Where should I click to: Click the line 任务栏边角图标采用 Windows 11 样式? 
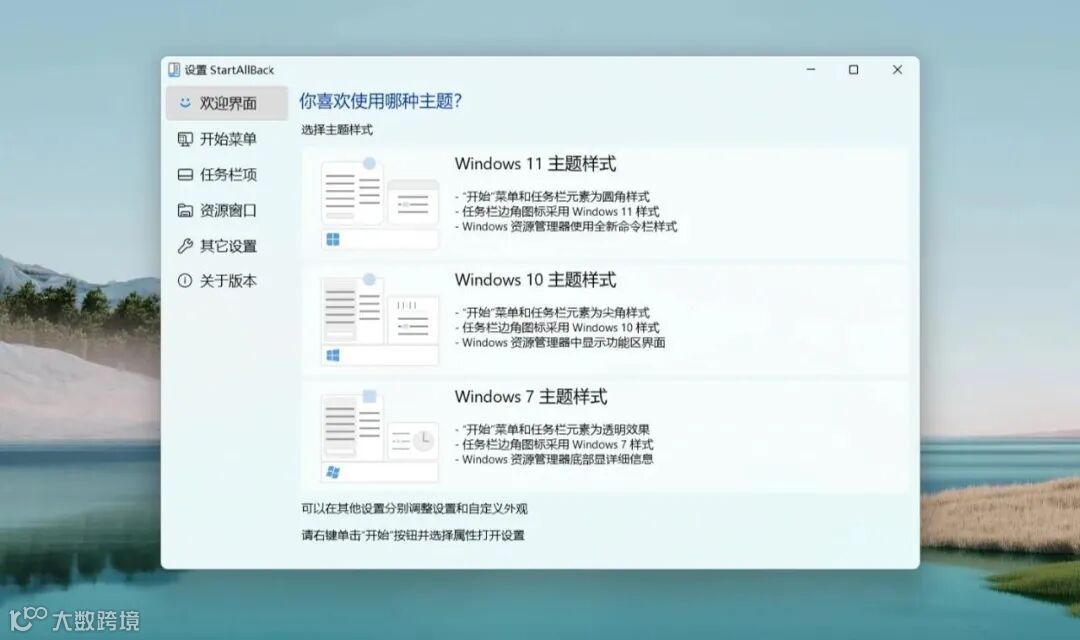pos(557,211)
